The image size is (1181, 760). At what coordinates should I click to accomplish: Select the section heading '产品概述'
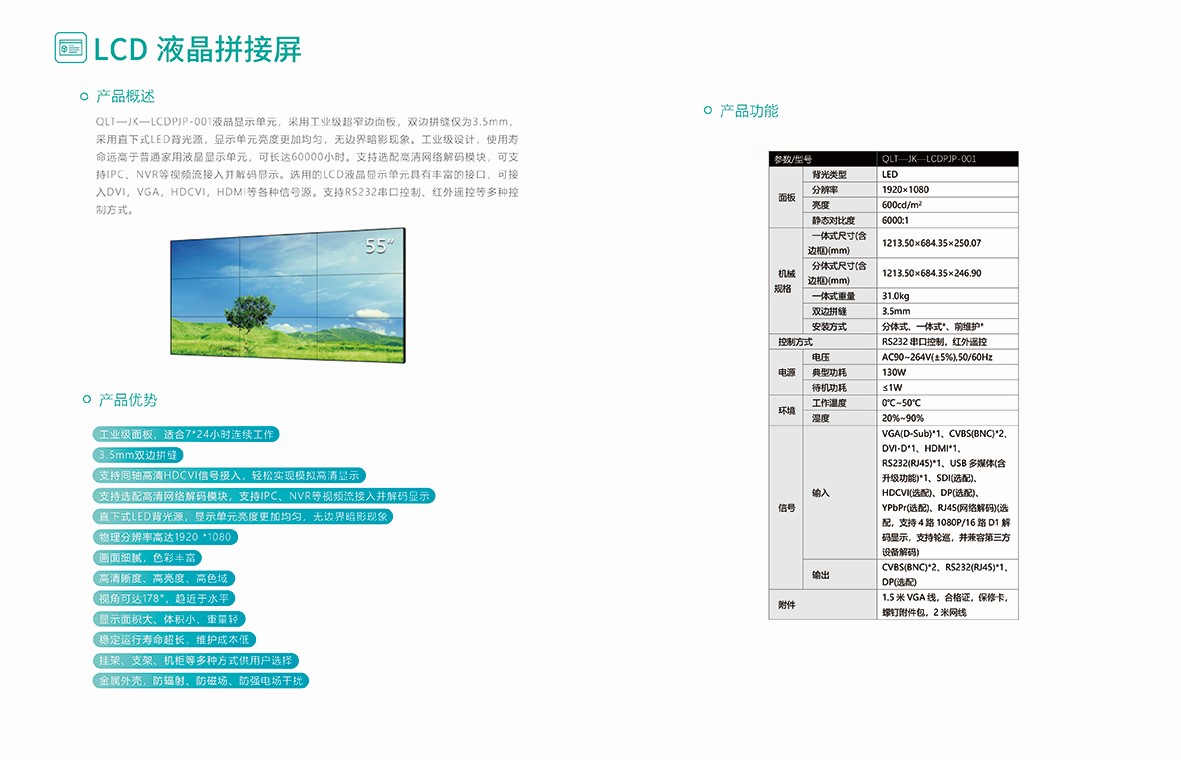pos(125,96)
